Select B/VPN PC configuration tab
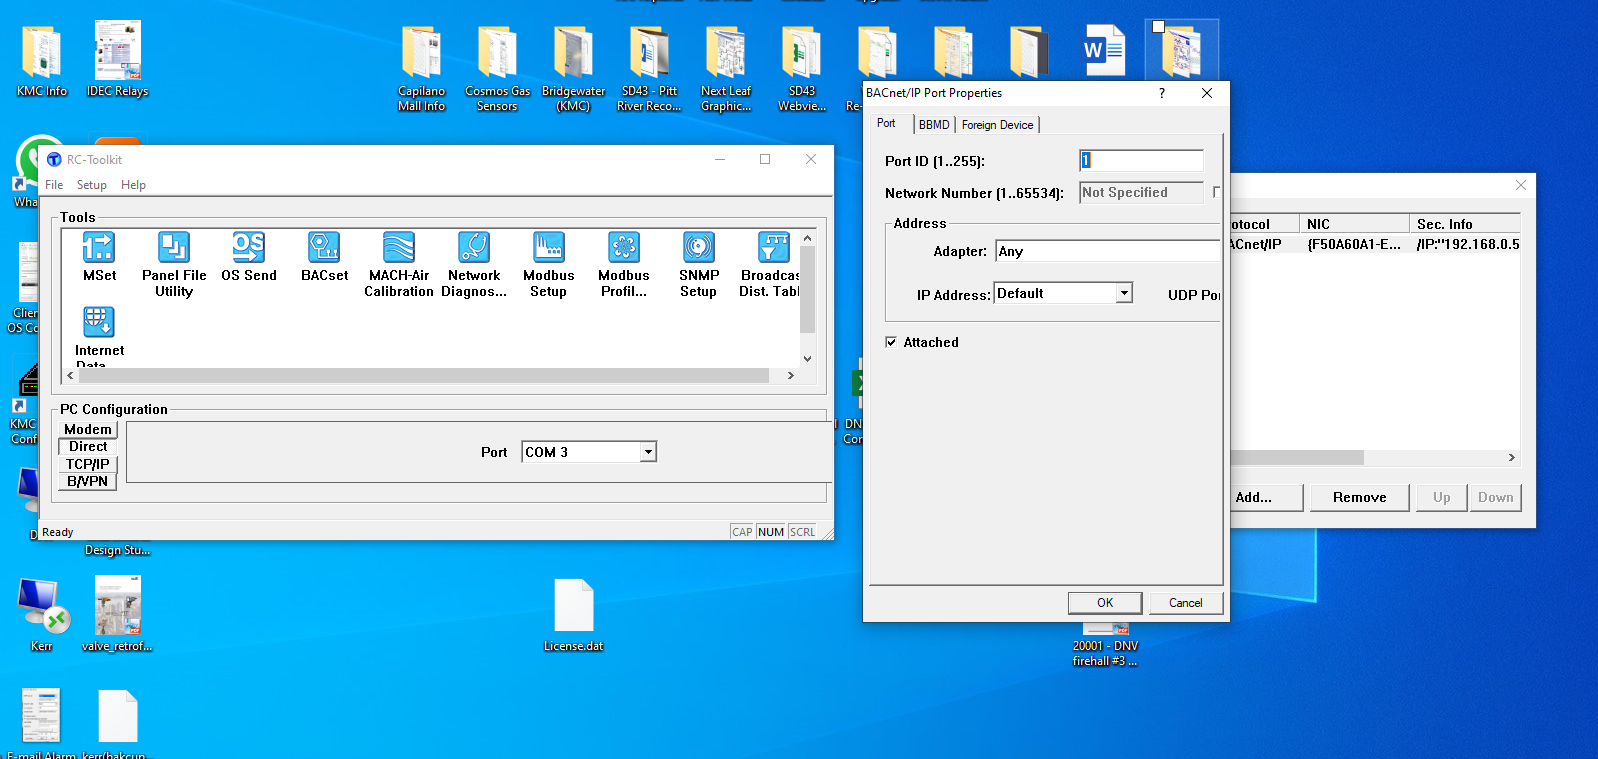Screen dimensions: 1598x759 pyautogui.click(x=88, y=481)
